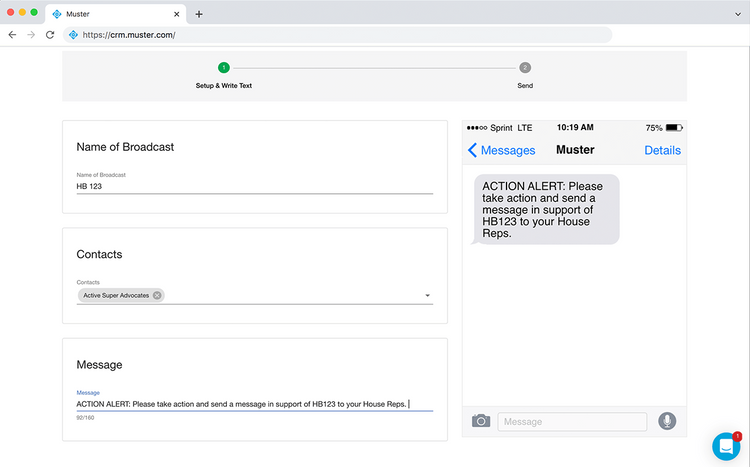
Task: Click the browser forward arrow
Action: (x=31, y=34)
